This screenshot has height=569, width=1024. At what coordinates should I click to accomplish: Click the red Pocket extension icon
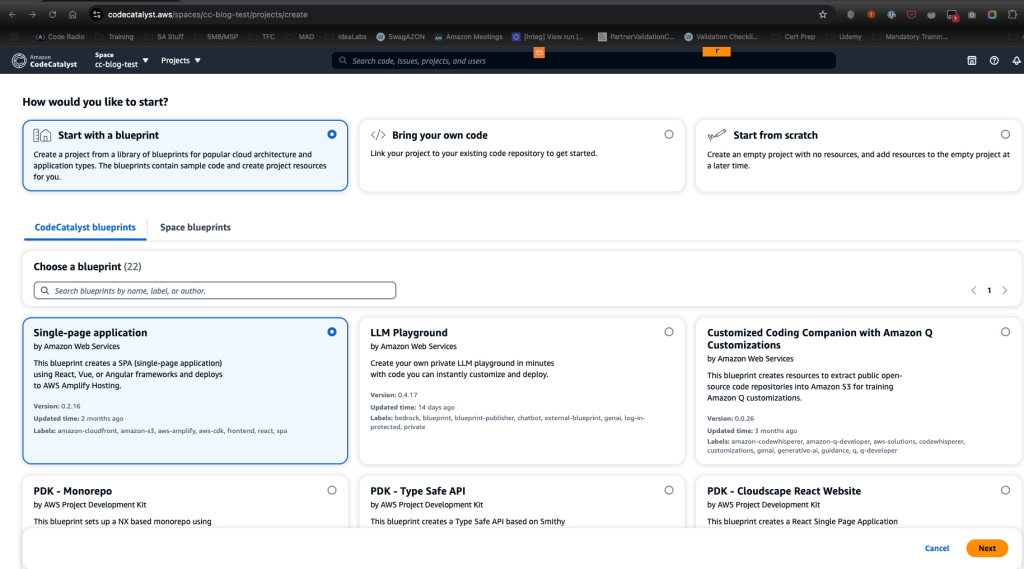911,14
